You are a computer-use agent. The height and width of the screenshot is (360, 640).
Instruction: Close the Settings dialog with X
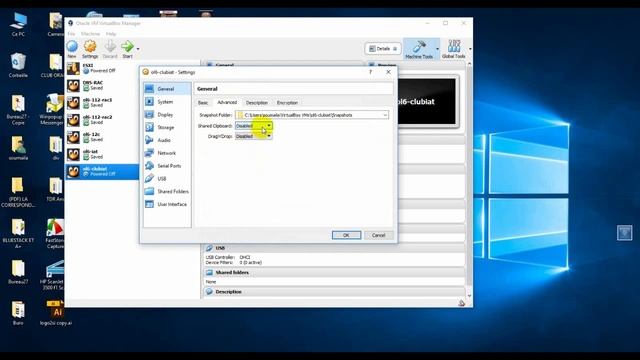[x=389, y=72]
